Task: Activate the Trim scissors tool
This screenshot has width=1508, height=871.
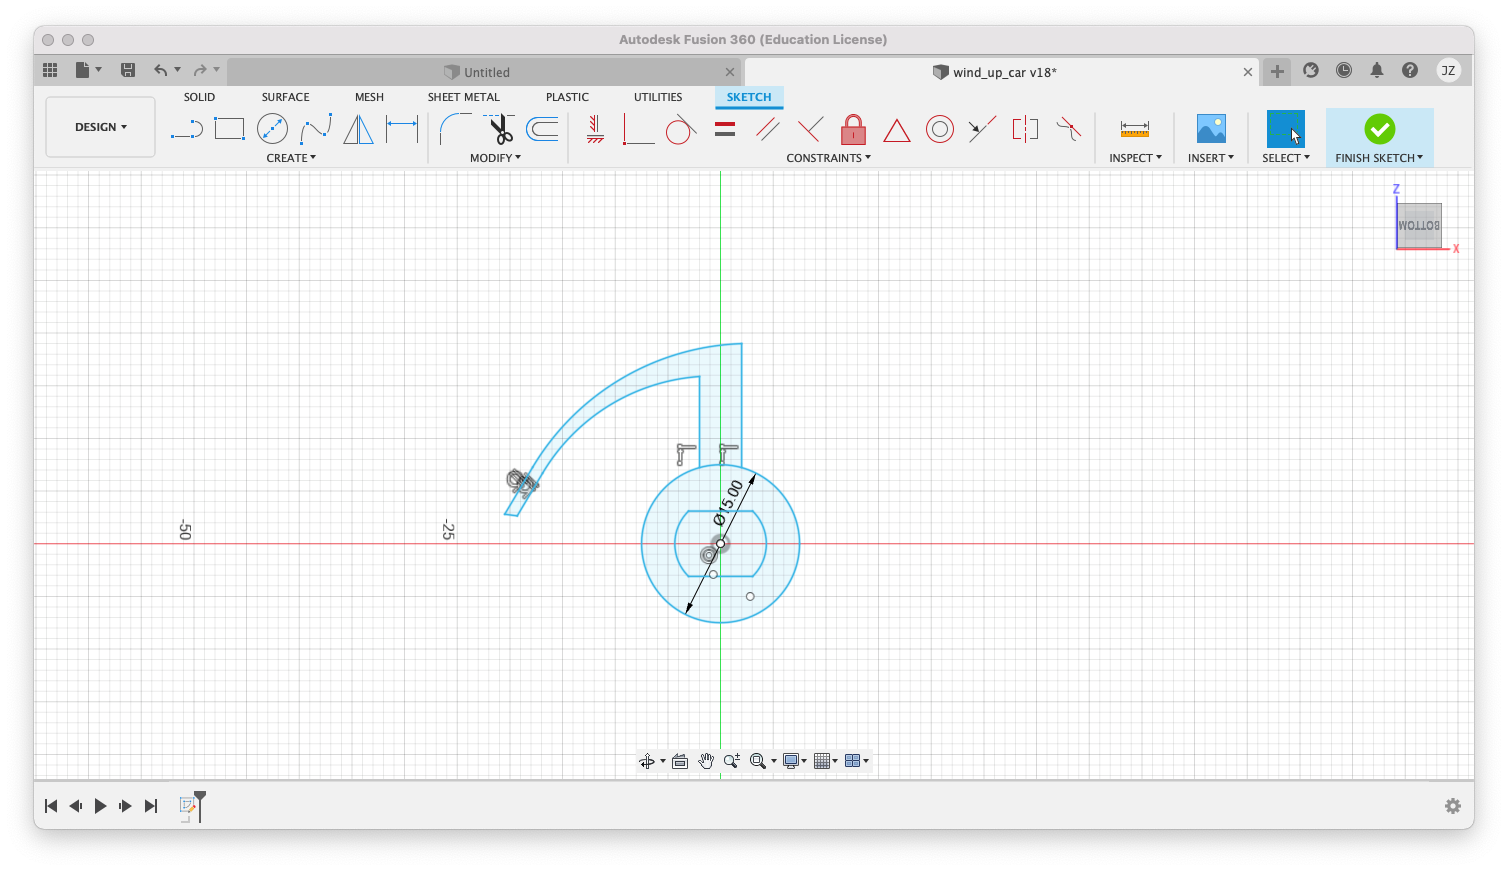Action: coord(499,129)
